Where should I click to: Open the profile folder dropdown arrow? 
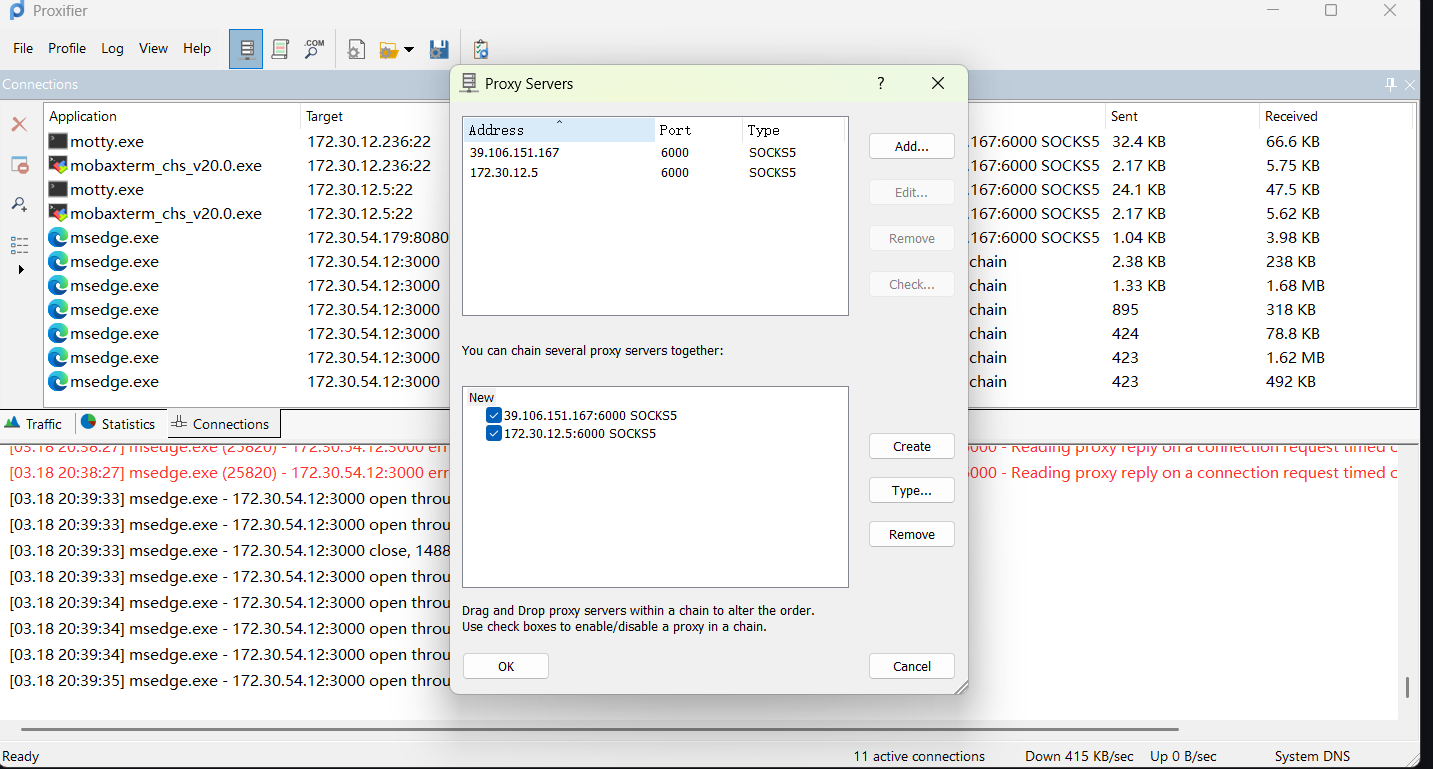coord(409,50)
